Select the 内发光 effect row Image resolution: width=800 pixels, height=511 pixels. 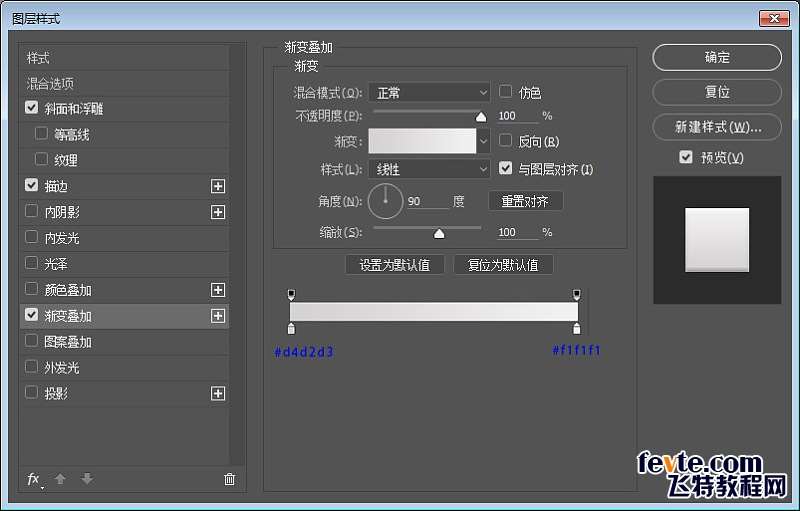pyautogui.click(x=124, y=238)
